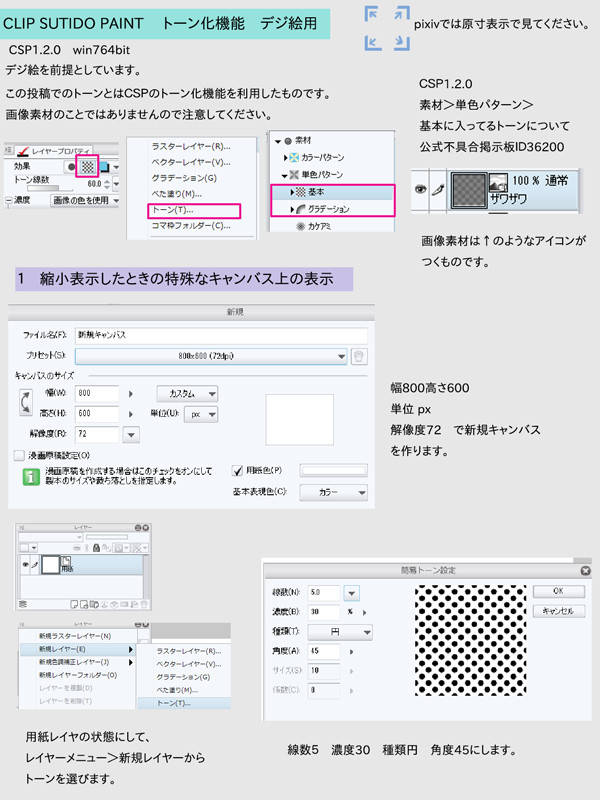Close the 簡易トーン設定 dialog
600x800 pixels.
click(x=586, y=570)
